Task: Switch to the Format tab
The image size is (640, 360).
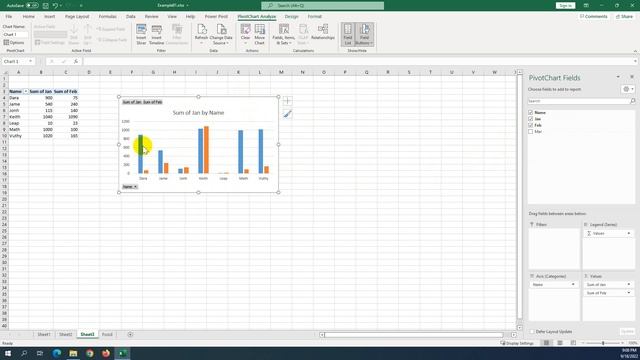Action: click(x=315, y=16)
